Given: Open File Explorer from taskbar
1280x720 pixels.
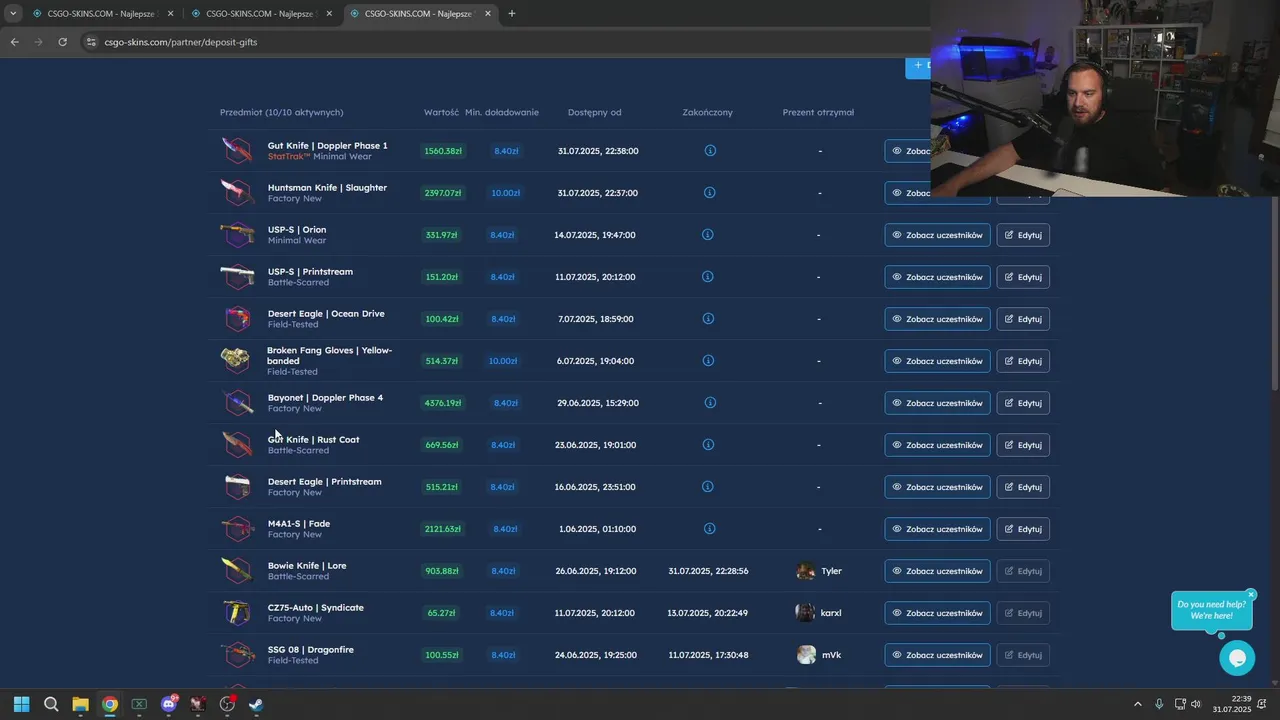Looking at the screenshot, I should [x=80, y=704].
